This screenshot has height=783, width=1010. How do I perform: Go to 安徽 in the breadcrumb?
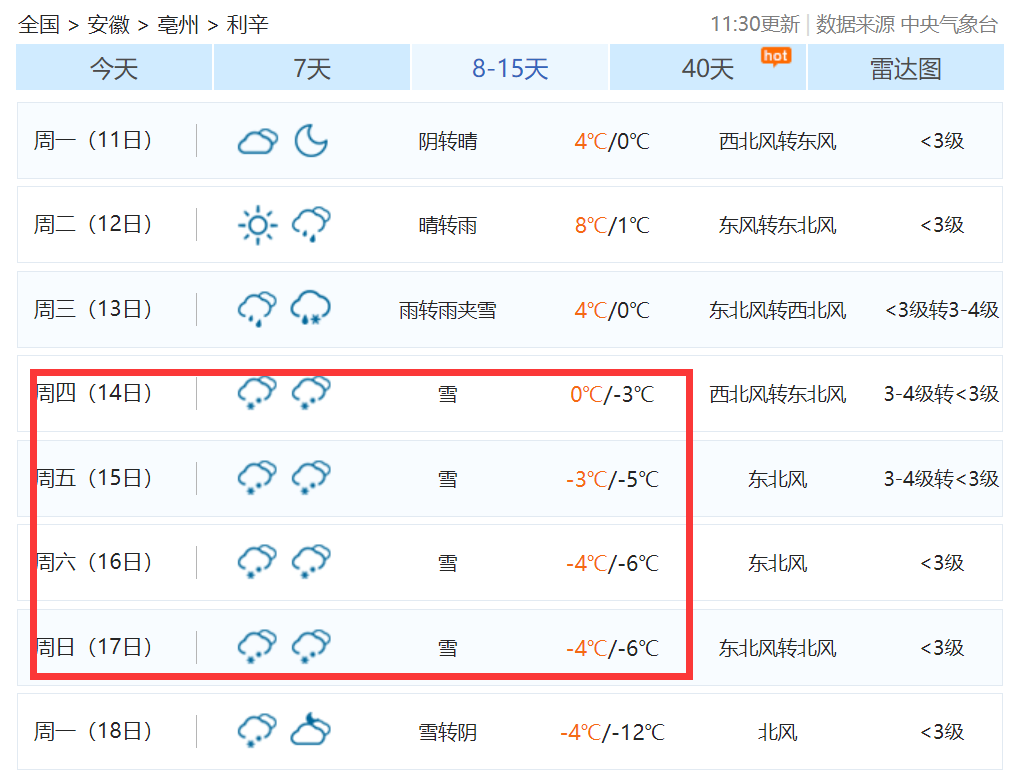point(108,24)
